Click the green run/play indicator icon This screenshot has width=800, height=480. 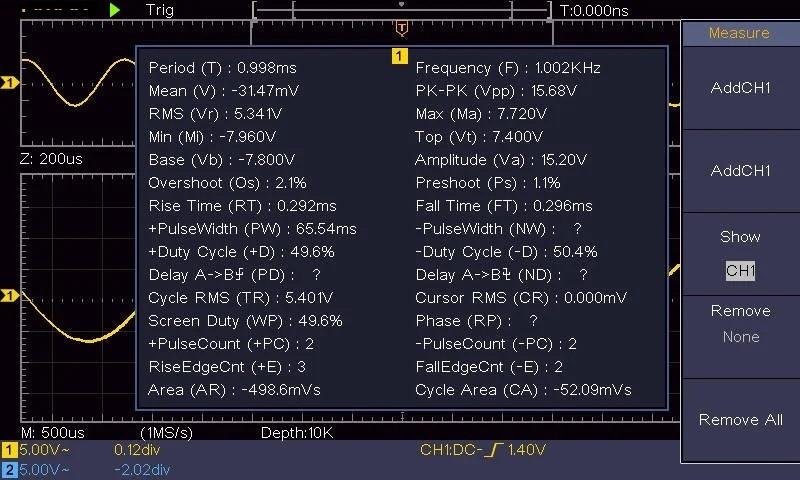tap(115, 10)
